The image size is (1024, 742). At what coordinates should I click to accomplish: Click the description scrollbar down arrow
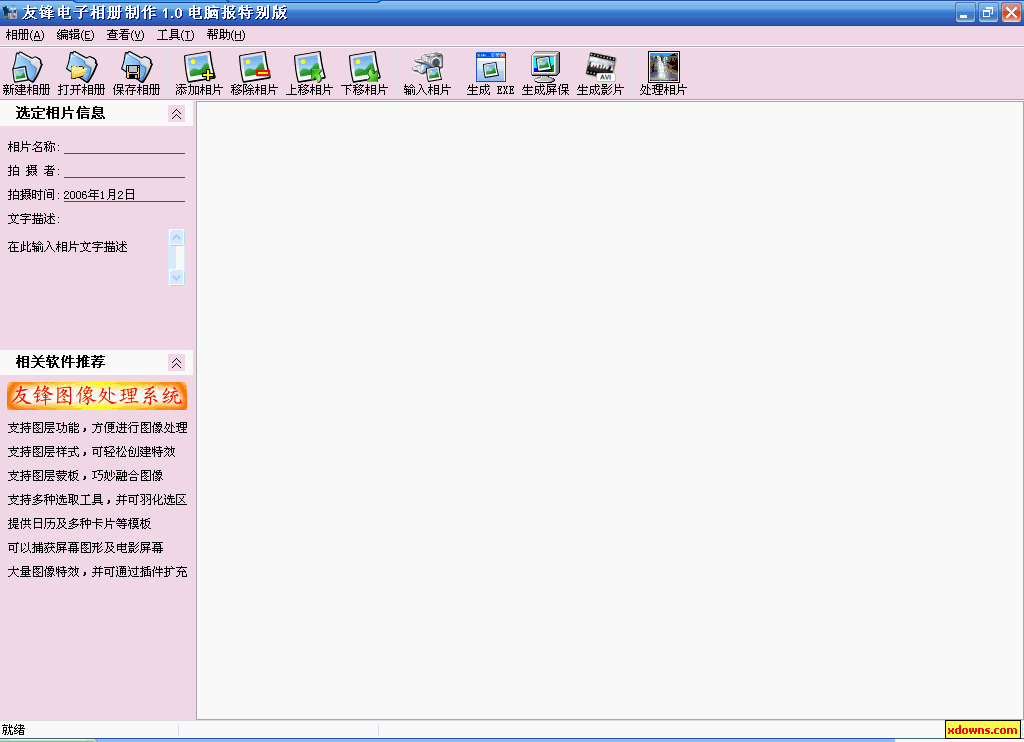coord(176,278)
